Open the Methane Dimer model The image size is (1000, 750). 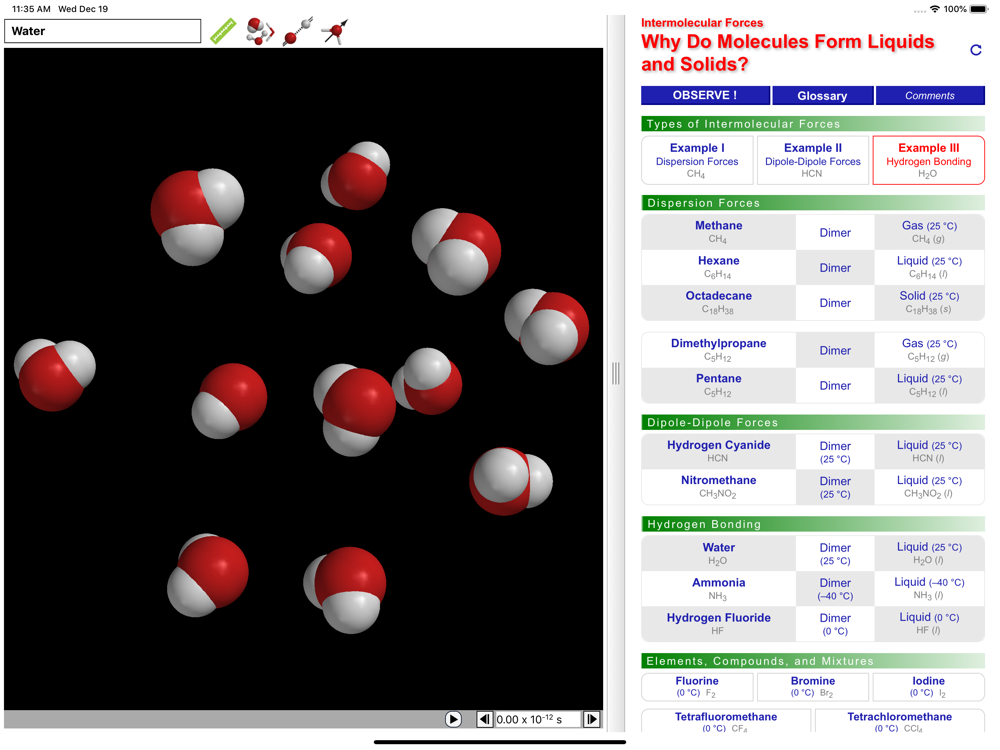click(x=835, y=233)
